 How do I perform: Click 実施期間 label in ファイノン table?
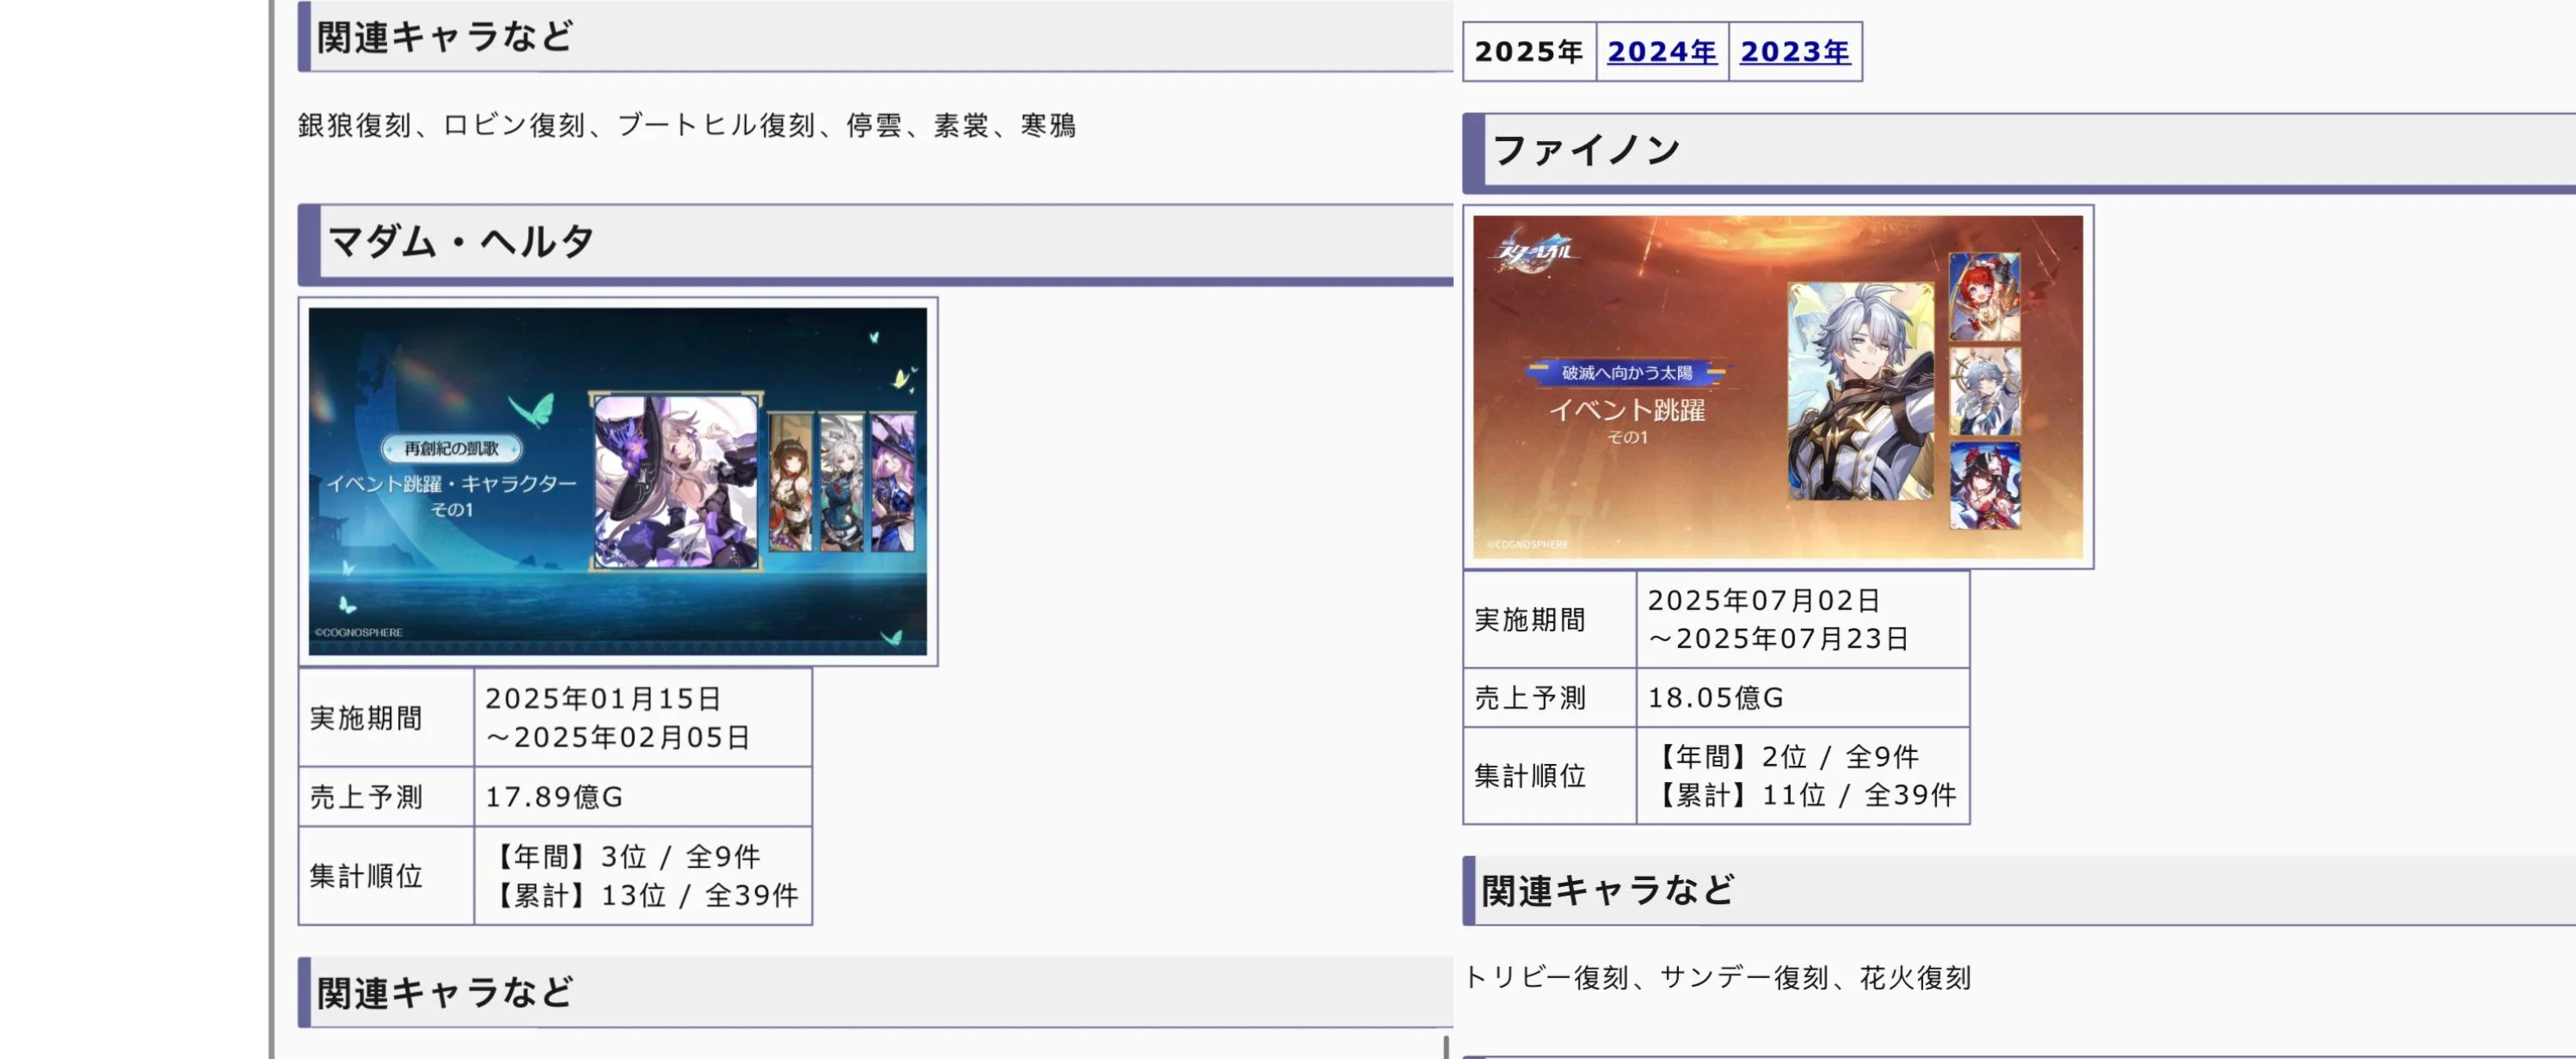(x=1530, y=620)
